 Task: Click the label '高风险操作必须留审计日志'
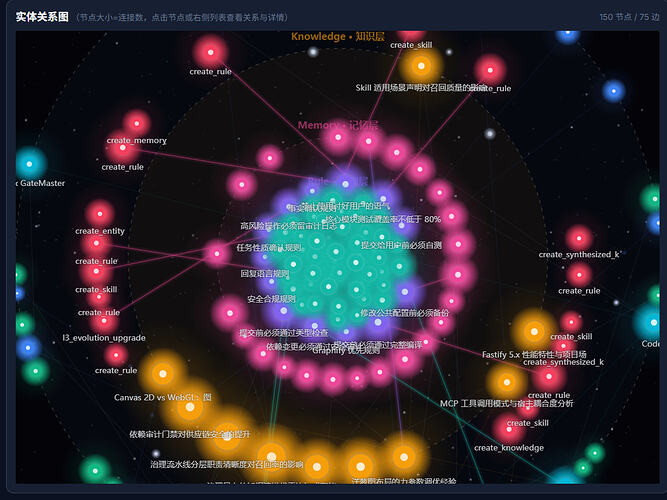[288, 226]
